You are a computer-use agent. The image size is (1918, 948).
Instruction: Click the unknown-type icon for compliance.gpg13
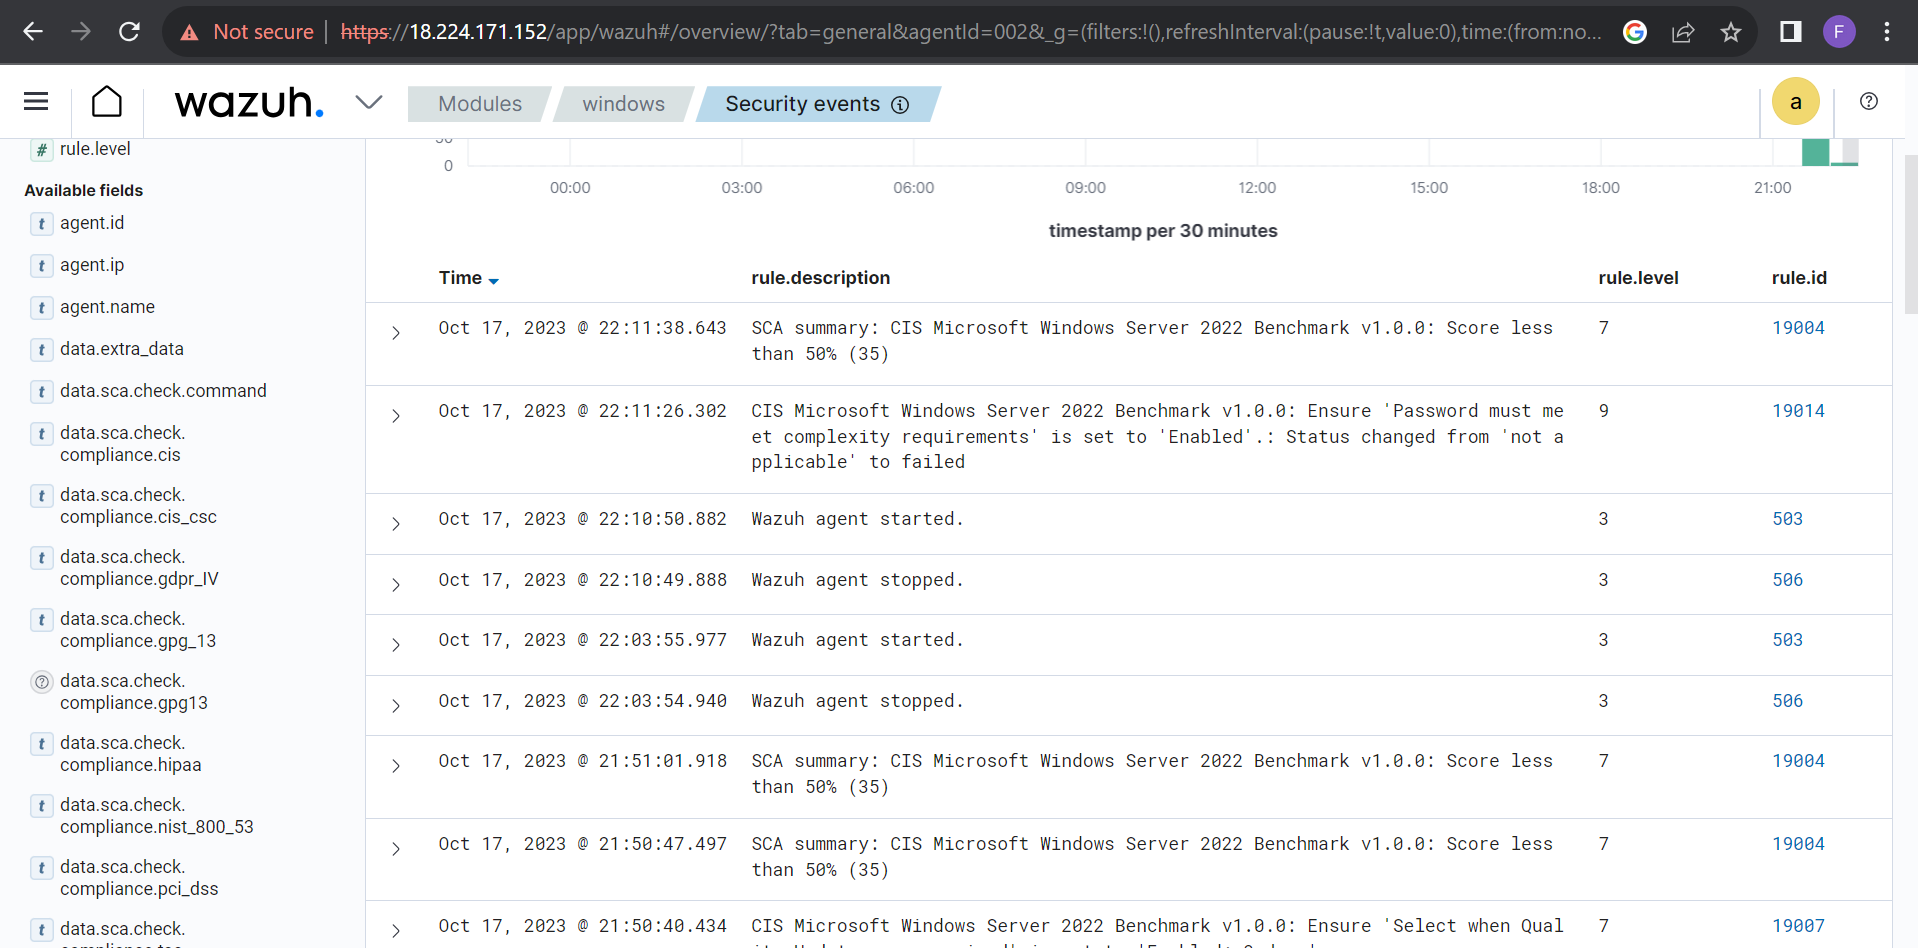pos(41,682)
